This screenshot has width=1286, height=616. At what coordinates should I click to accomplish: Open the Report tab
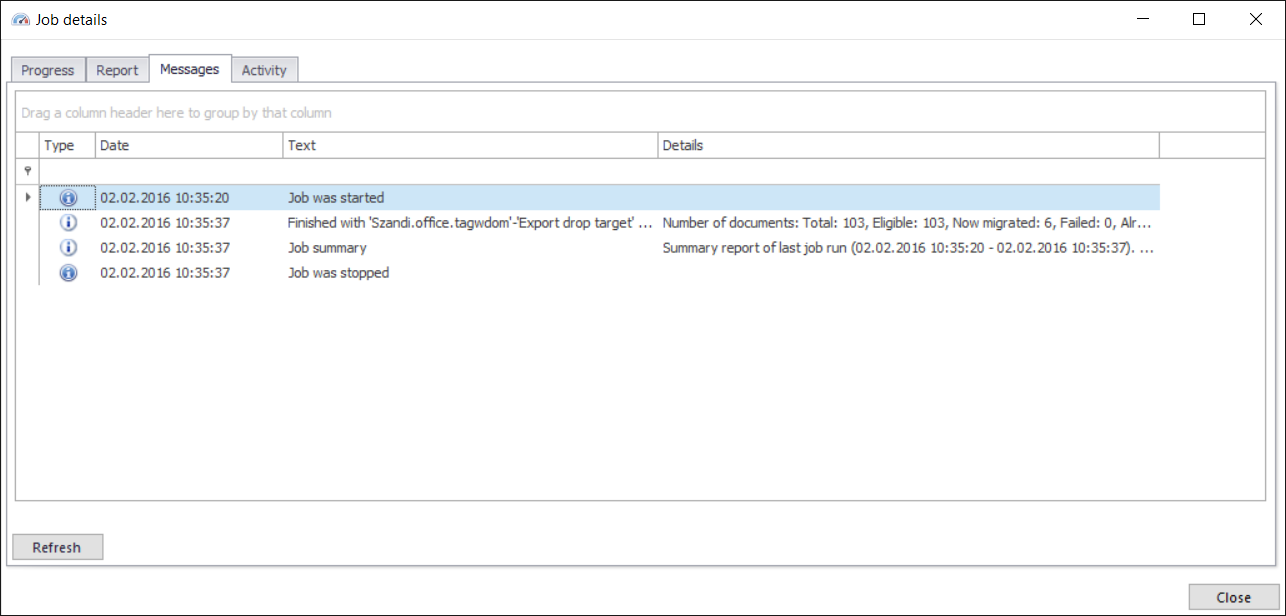point(117,69)
